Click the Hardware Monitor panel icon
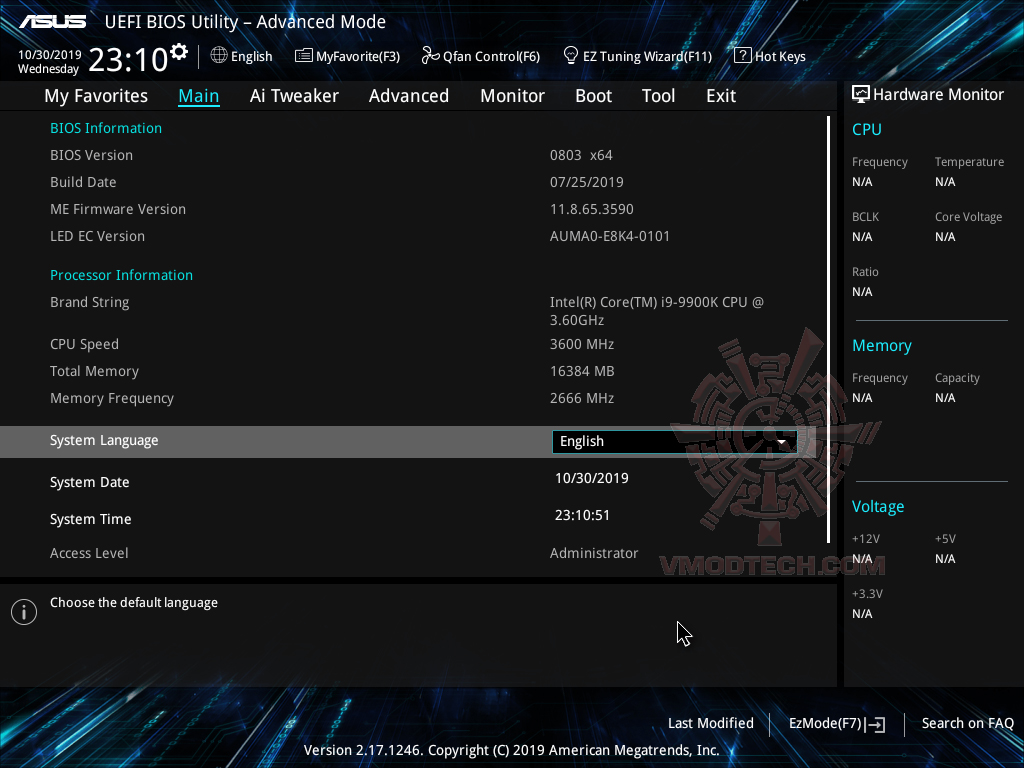This screenshot has width=1024, height=768. tap(861, 93)
